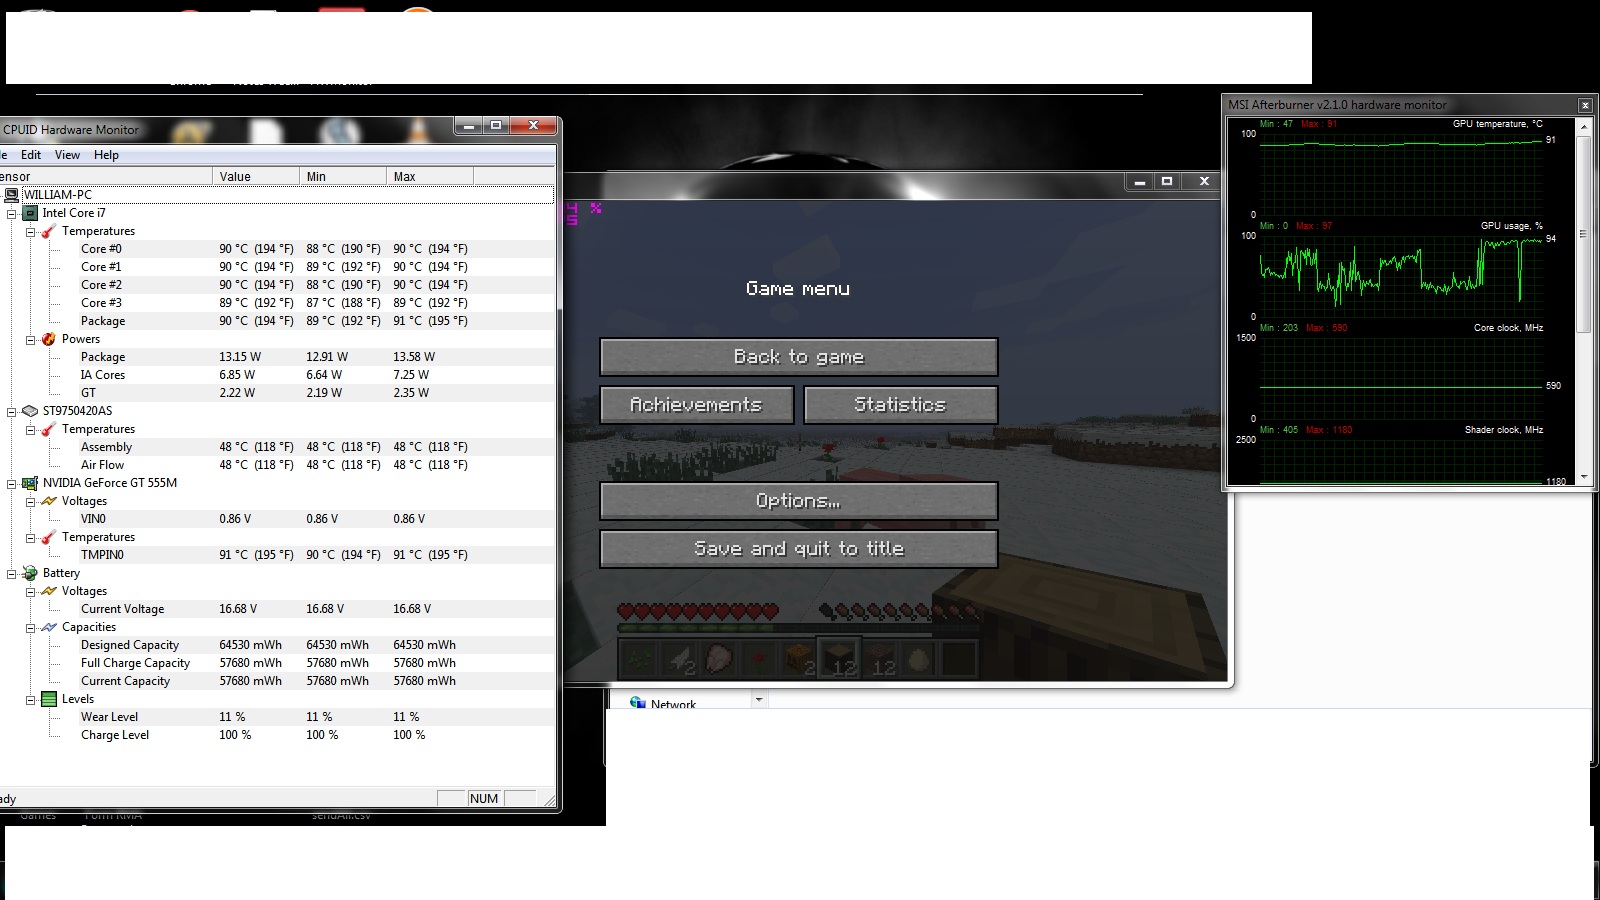This screenshot has width=1600, height=900.
Task: Click the Afterburner vertical scrollbar thumb
Action: (x=1584, y=234)
